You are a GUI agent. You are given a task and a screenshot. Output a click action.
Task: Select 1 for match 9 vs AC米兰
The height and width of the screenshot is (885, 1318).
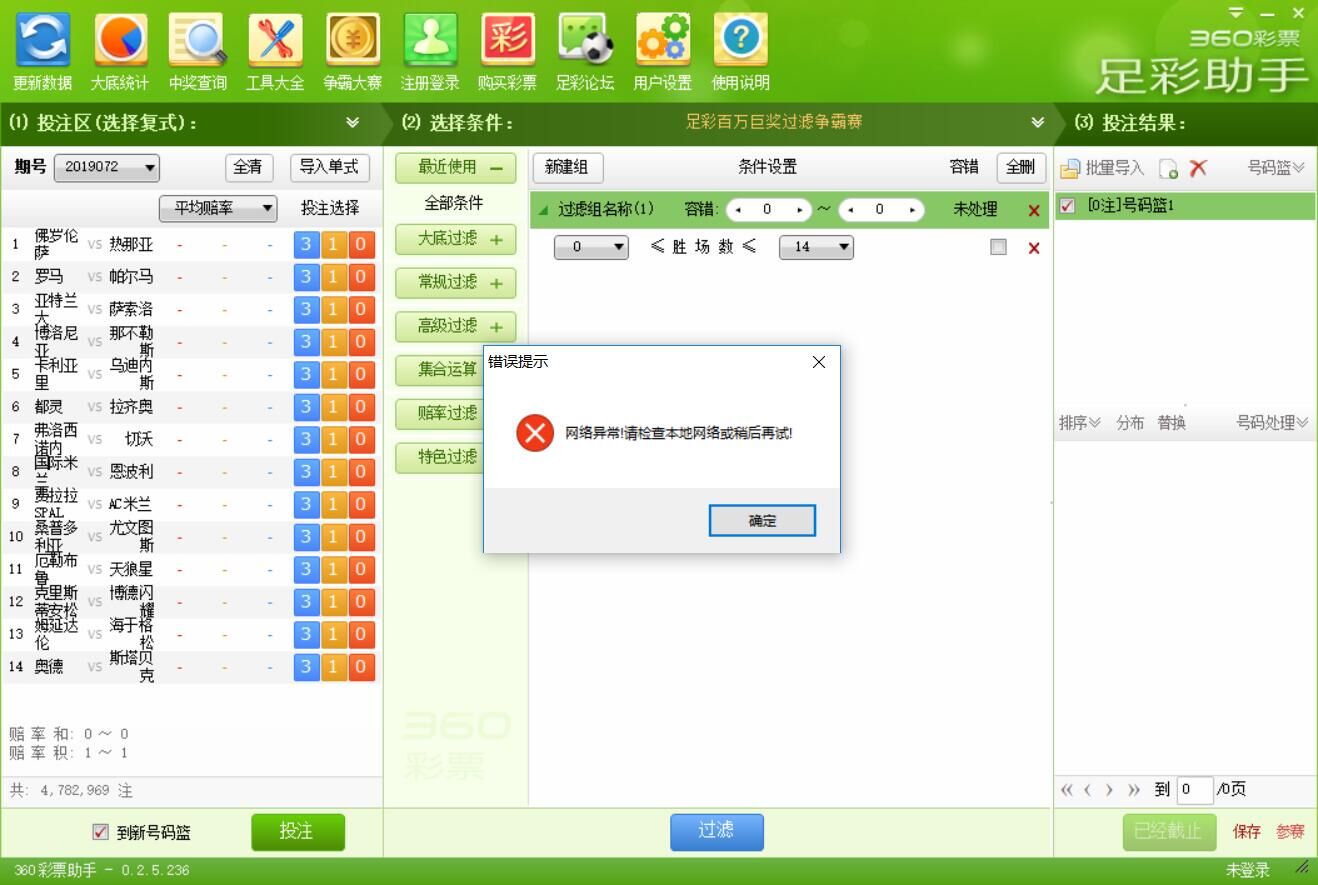pos(333,504)
